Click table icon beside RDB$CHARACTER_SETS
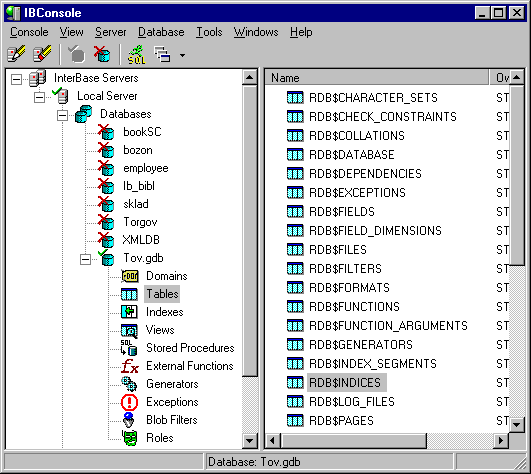The image size is (531, 474). 295,98
